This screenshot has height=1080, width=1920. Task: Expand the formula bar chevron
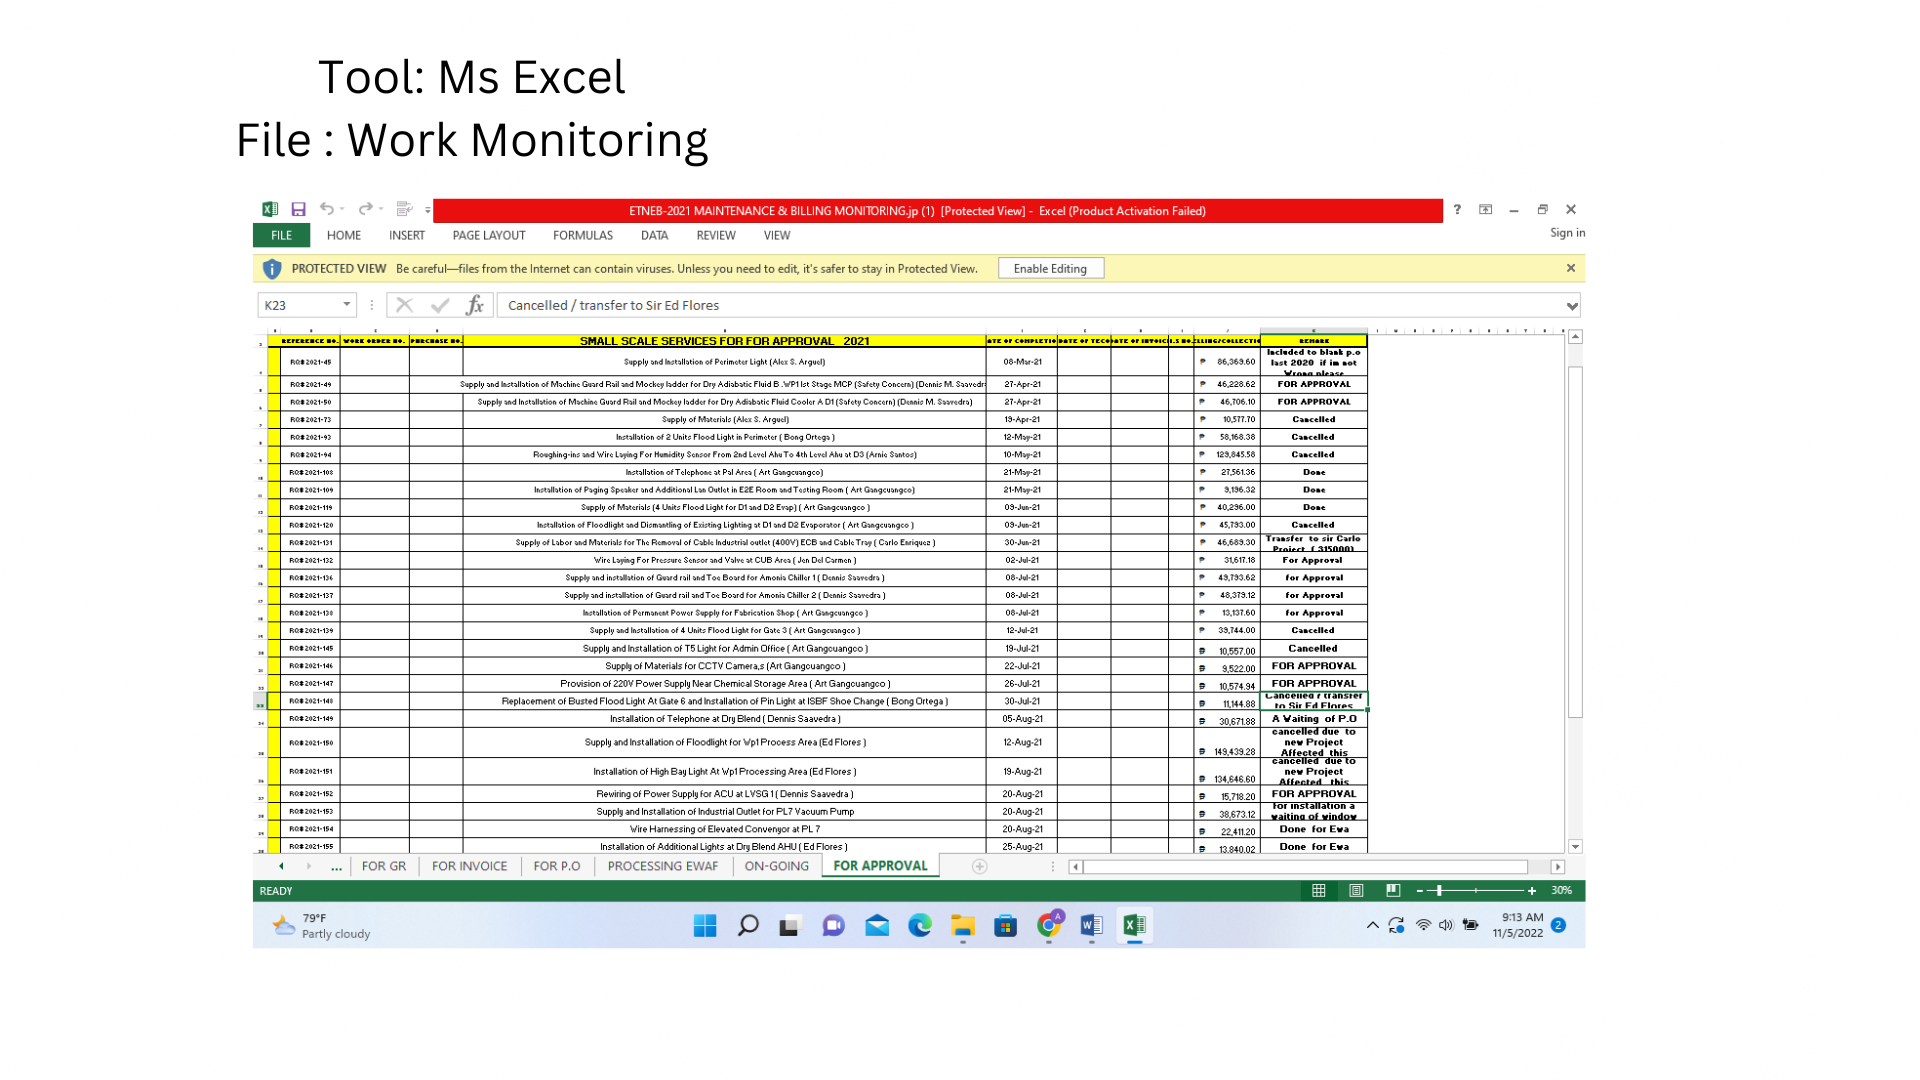[x=1572, y=306]
